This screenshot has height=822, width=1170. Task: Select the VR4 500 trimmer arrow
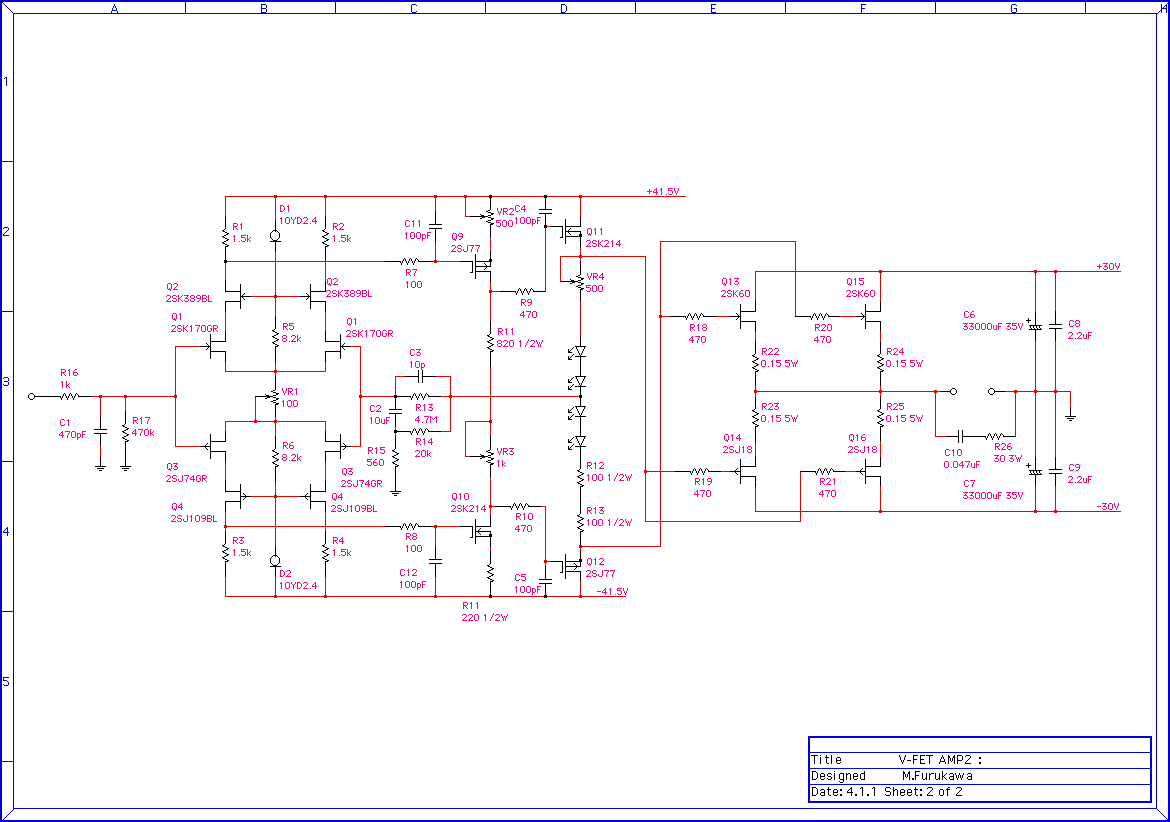pyautogui.click(x=573, y=281)
